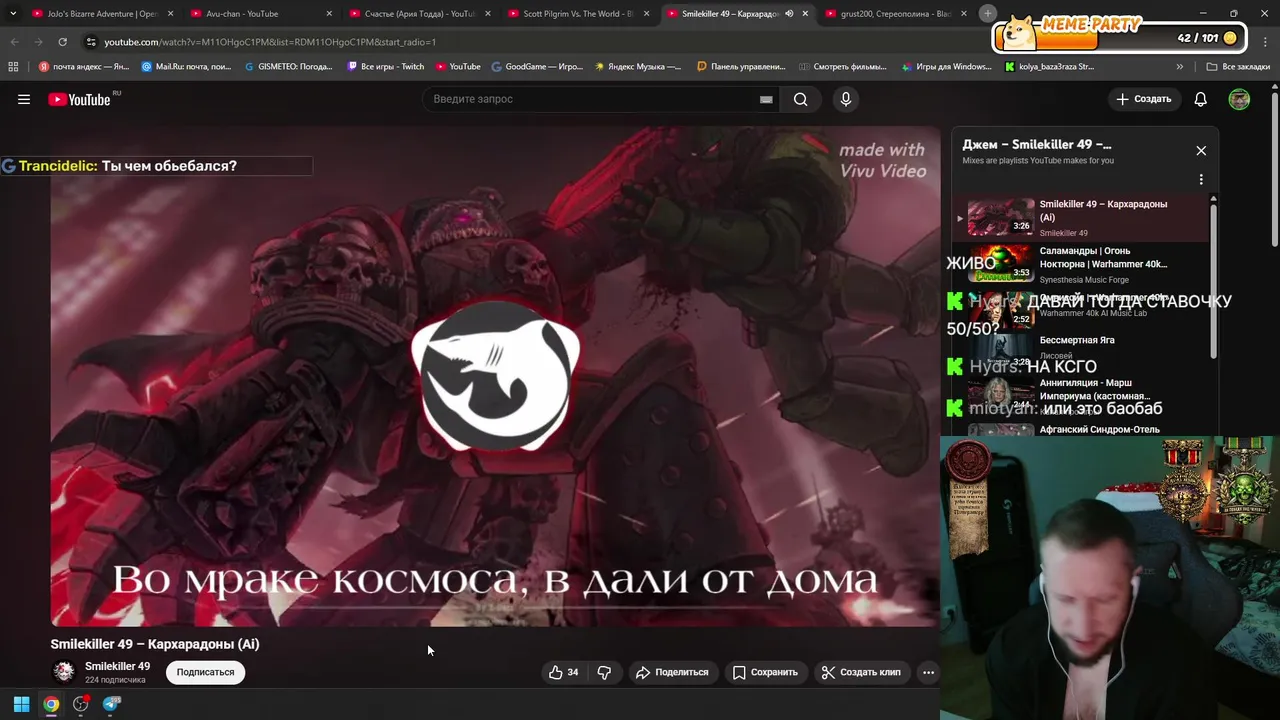Screen dimensions: 1280x720
Task: Open the YouTube notifications bell
Action: (x=1201, y=99)
